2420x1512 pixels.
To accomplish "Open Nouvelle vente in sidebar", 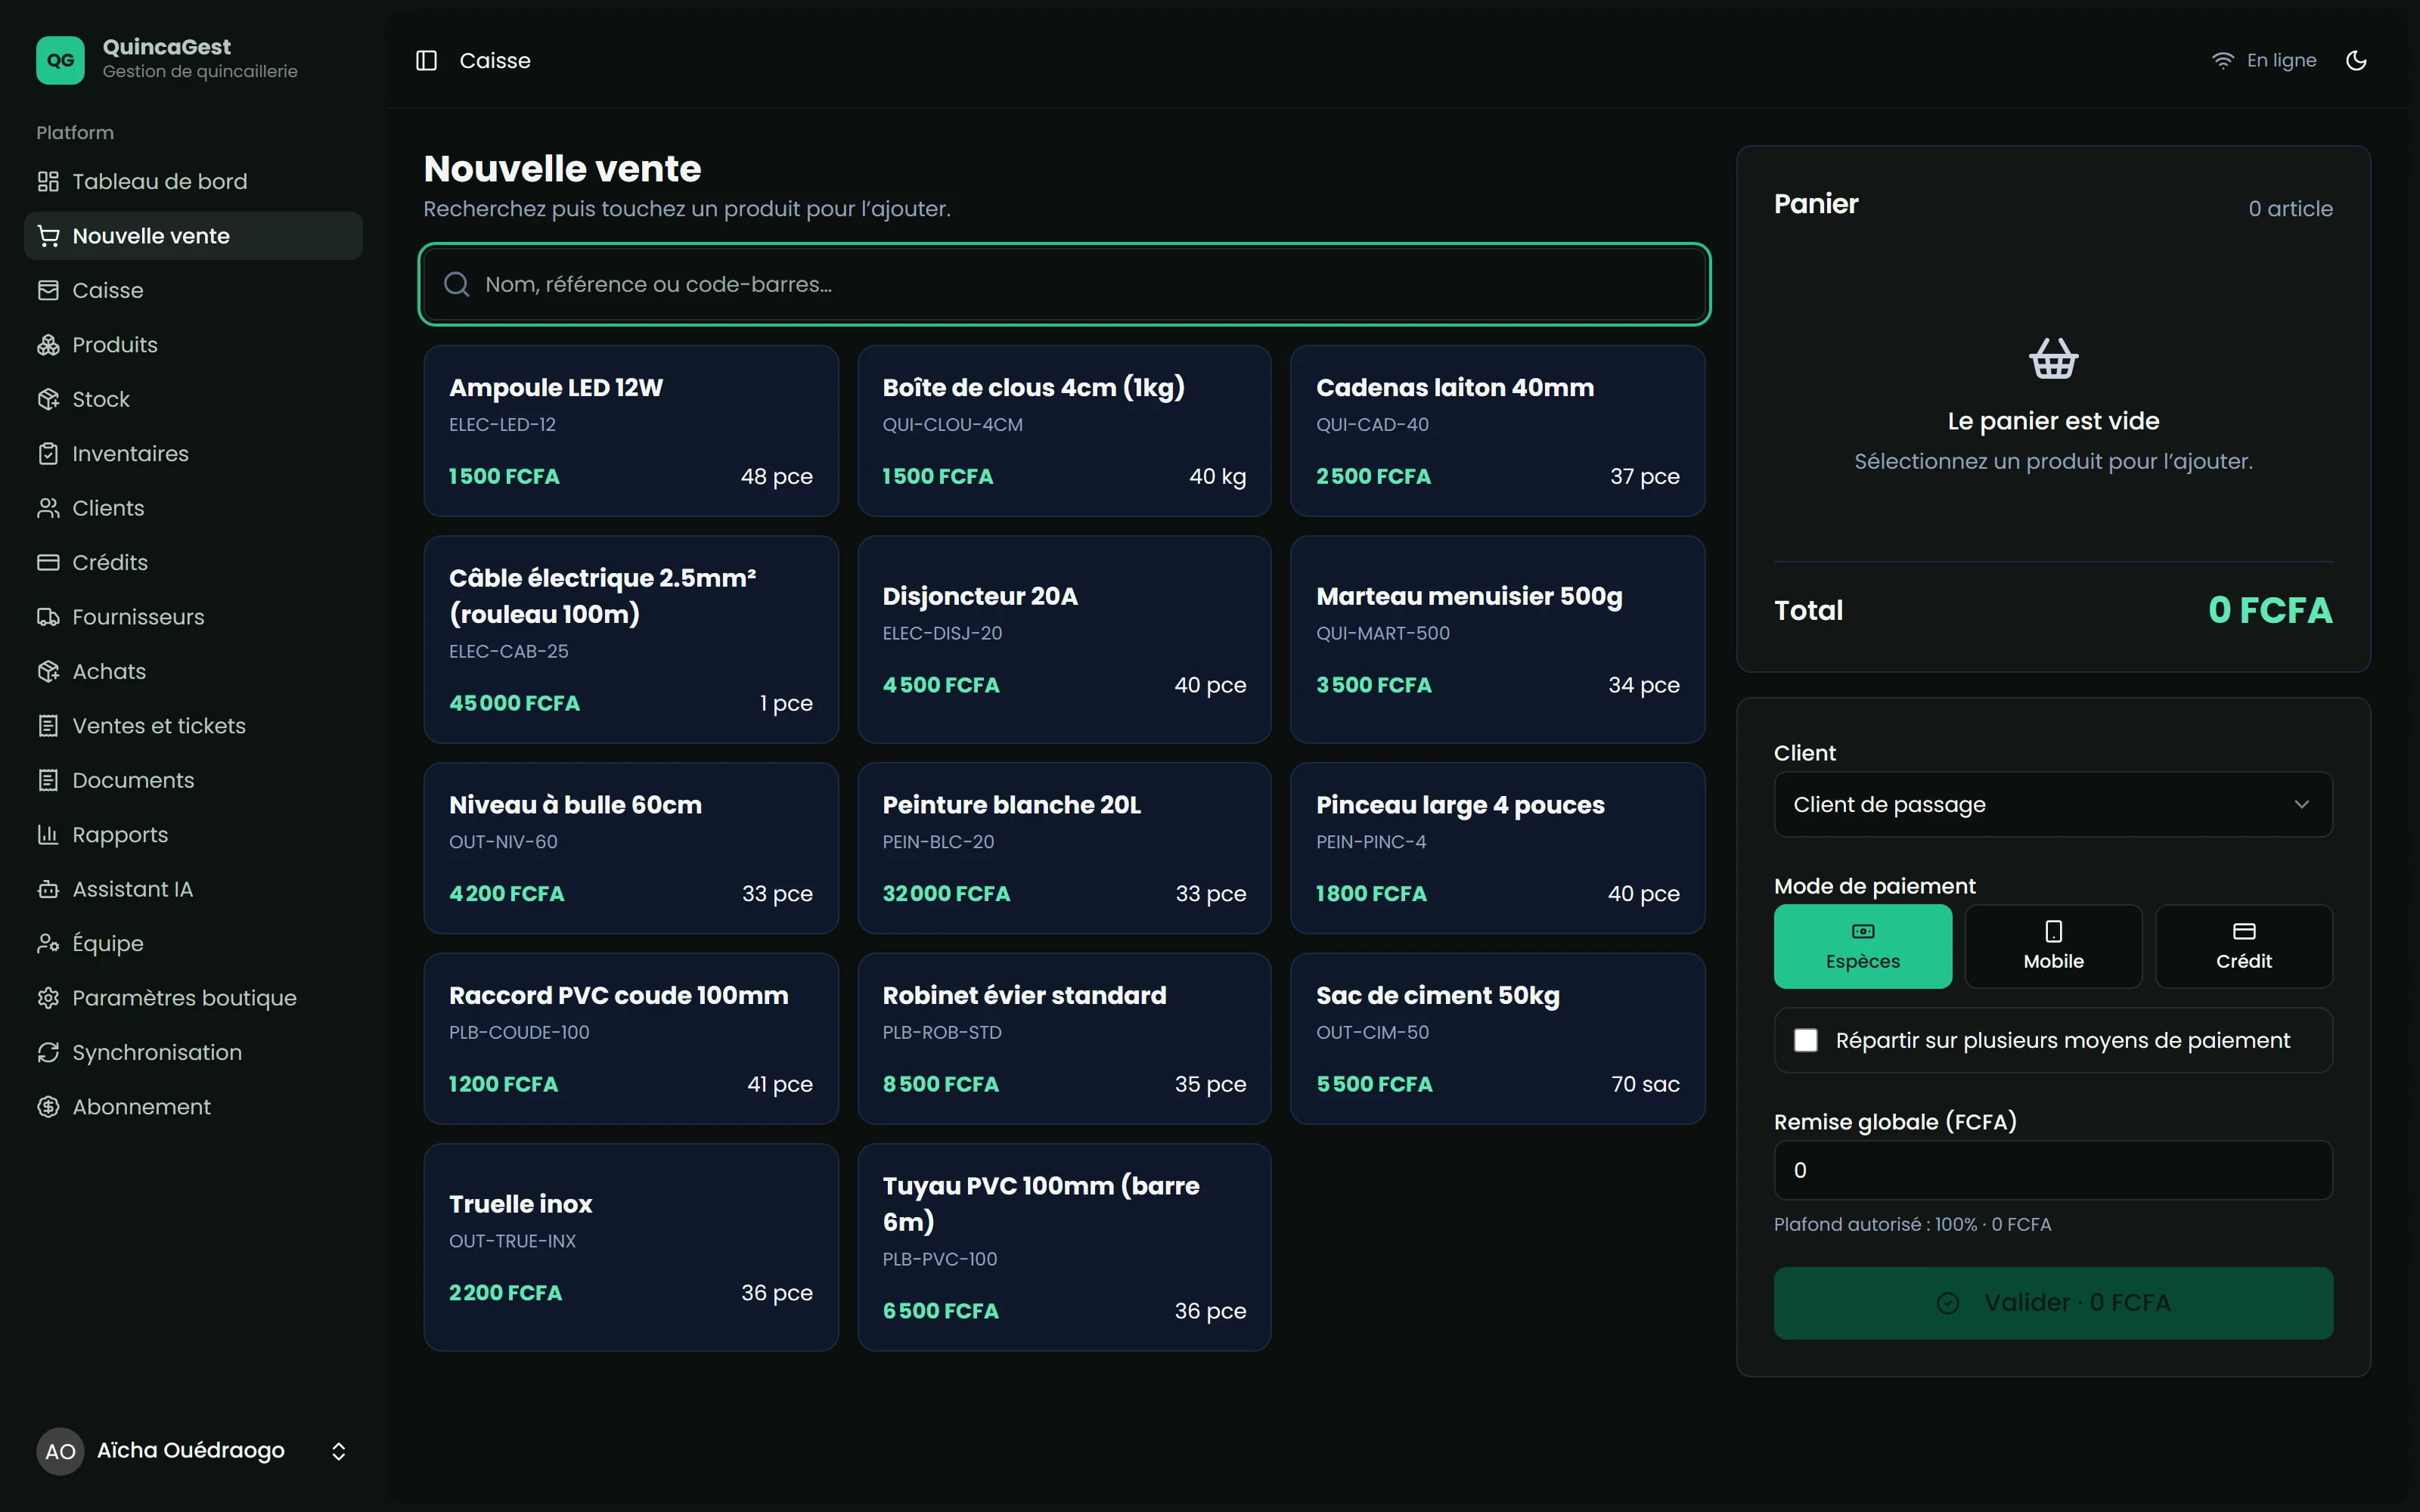I will pos(193,236).
